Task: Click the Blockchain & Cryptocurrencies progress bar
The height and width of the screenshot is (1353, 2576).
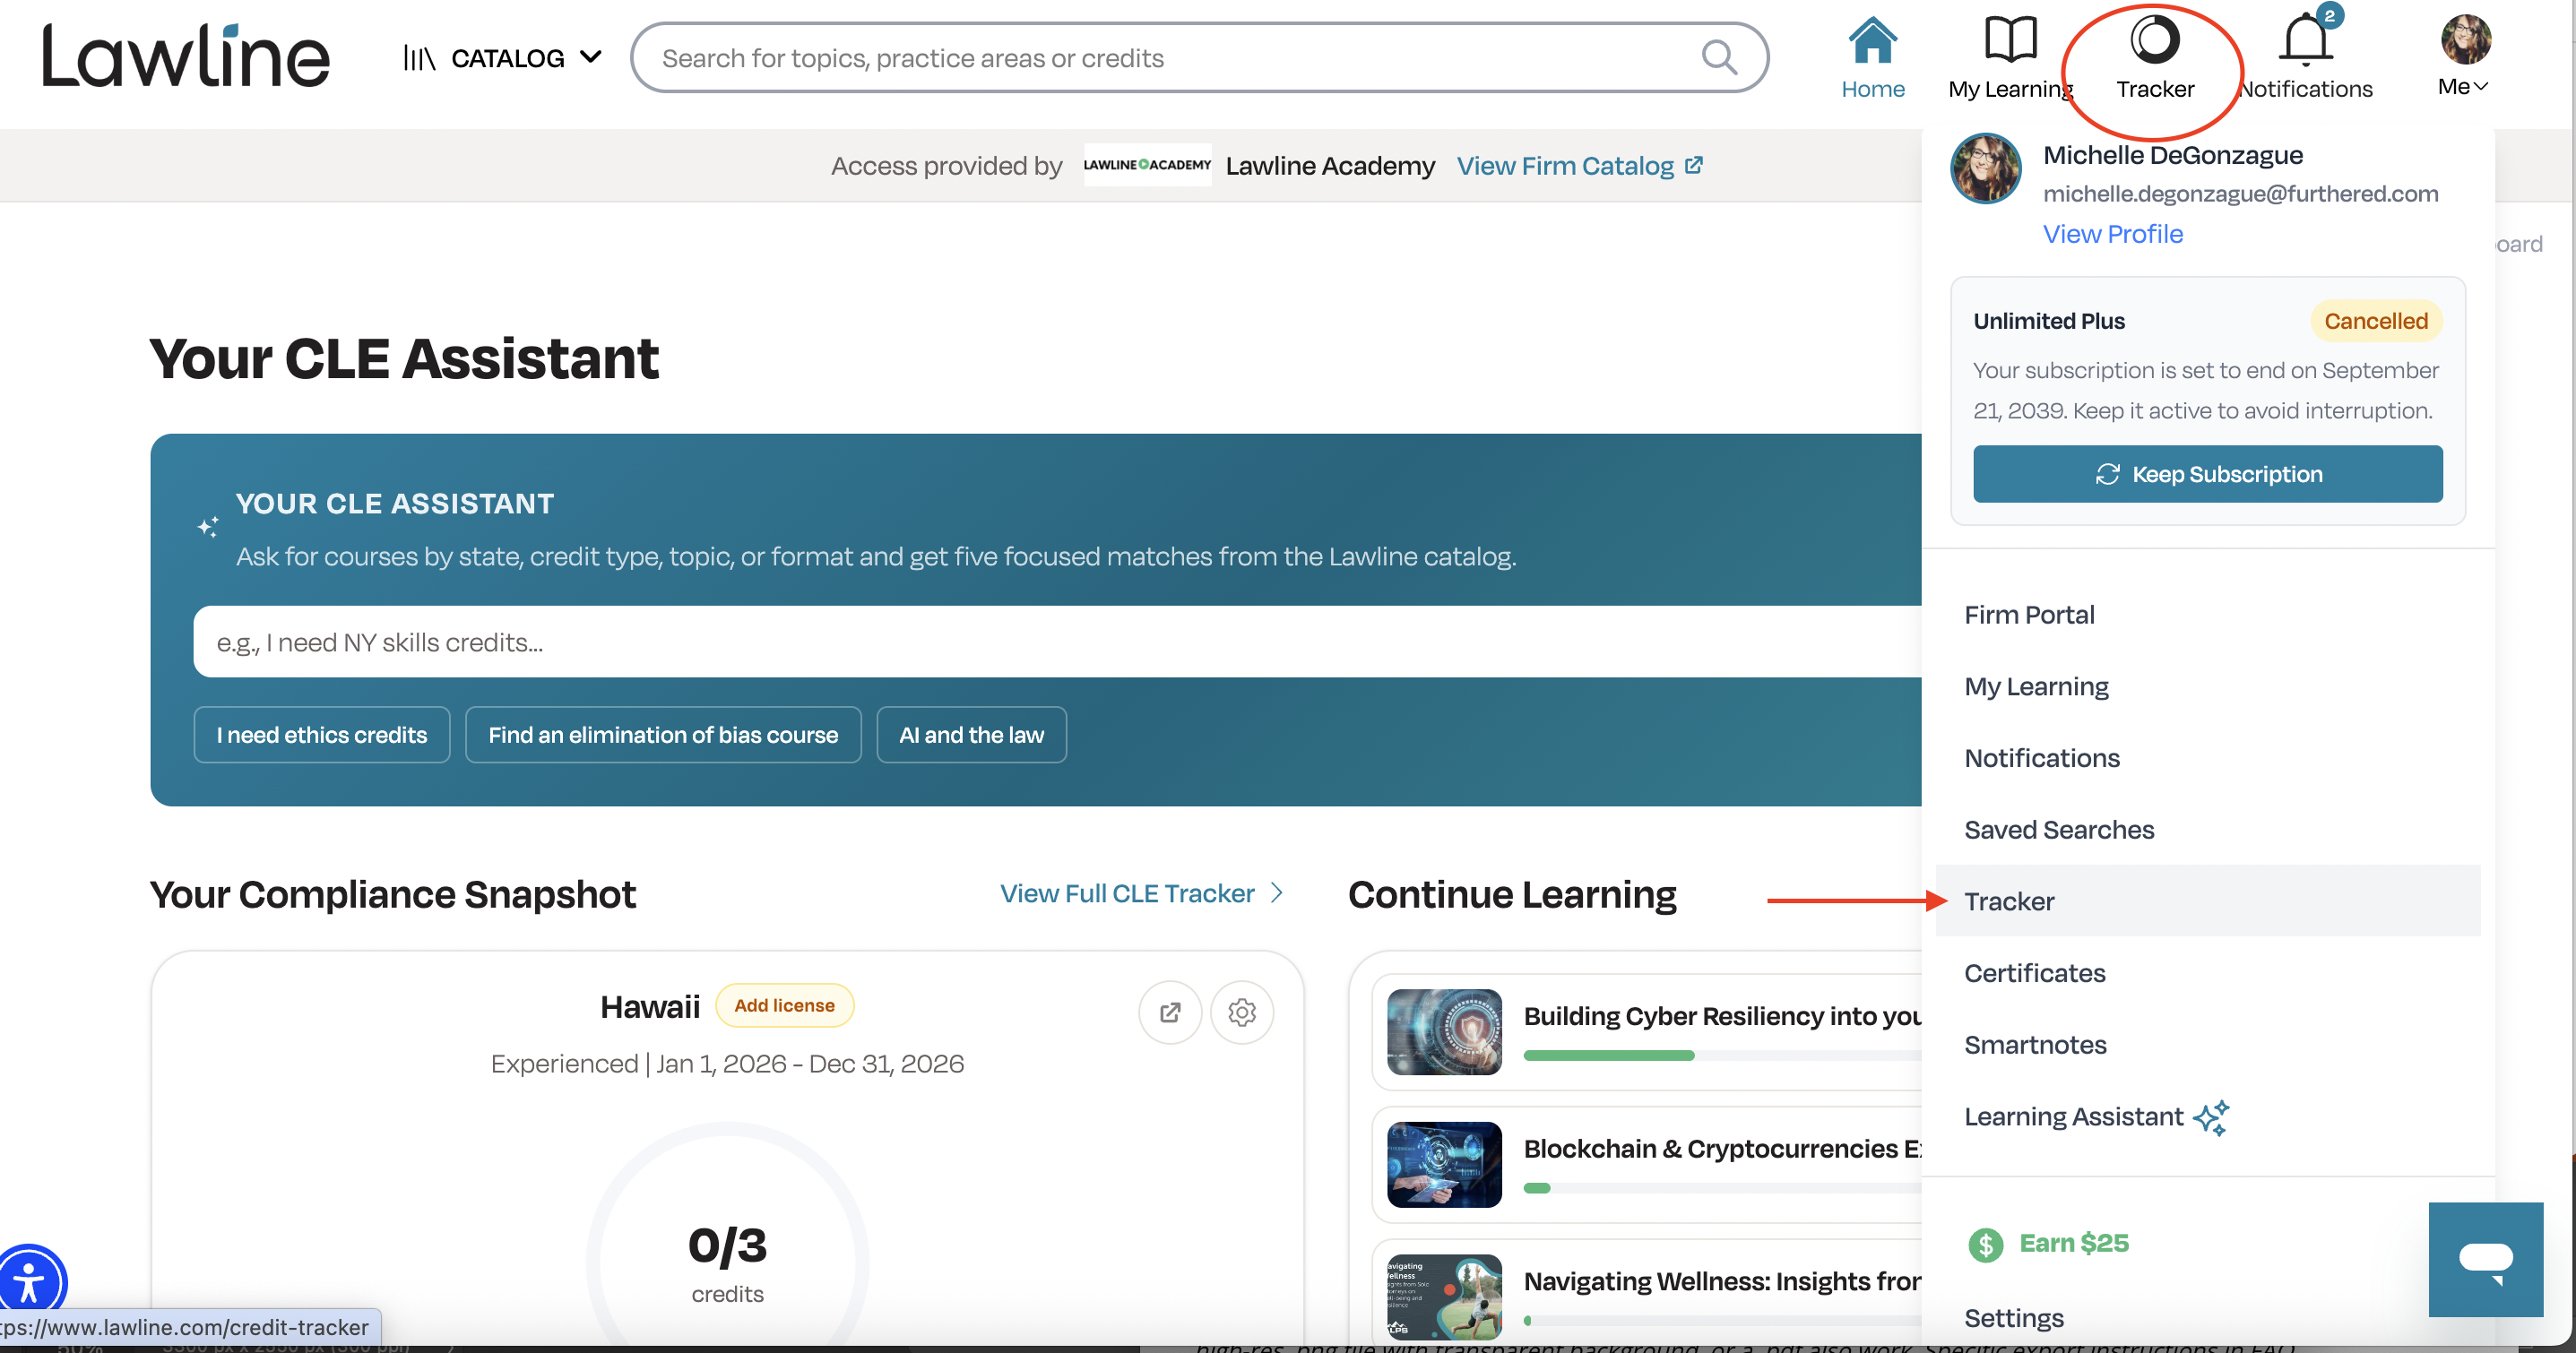Action: [x=1722, y=1188]
